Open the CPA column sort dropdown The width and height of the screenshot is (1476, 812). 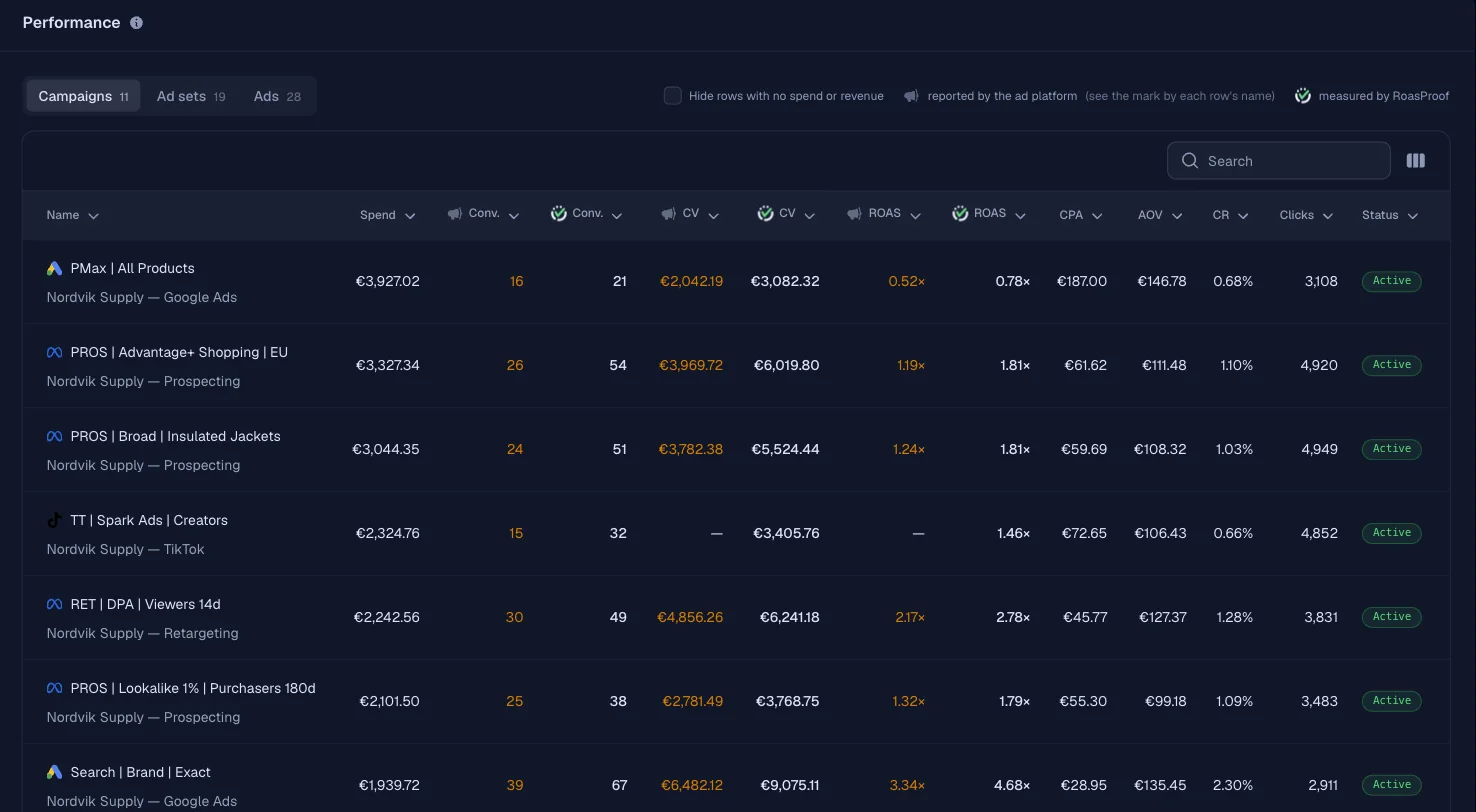click(x=1097, y=216)
